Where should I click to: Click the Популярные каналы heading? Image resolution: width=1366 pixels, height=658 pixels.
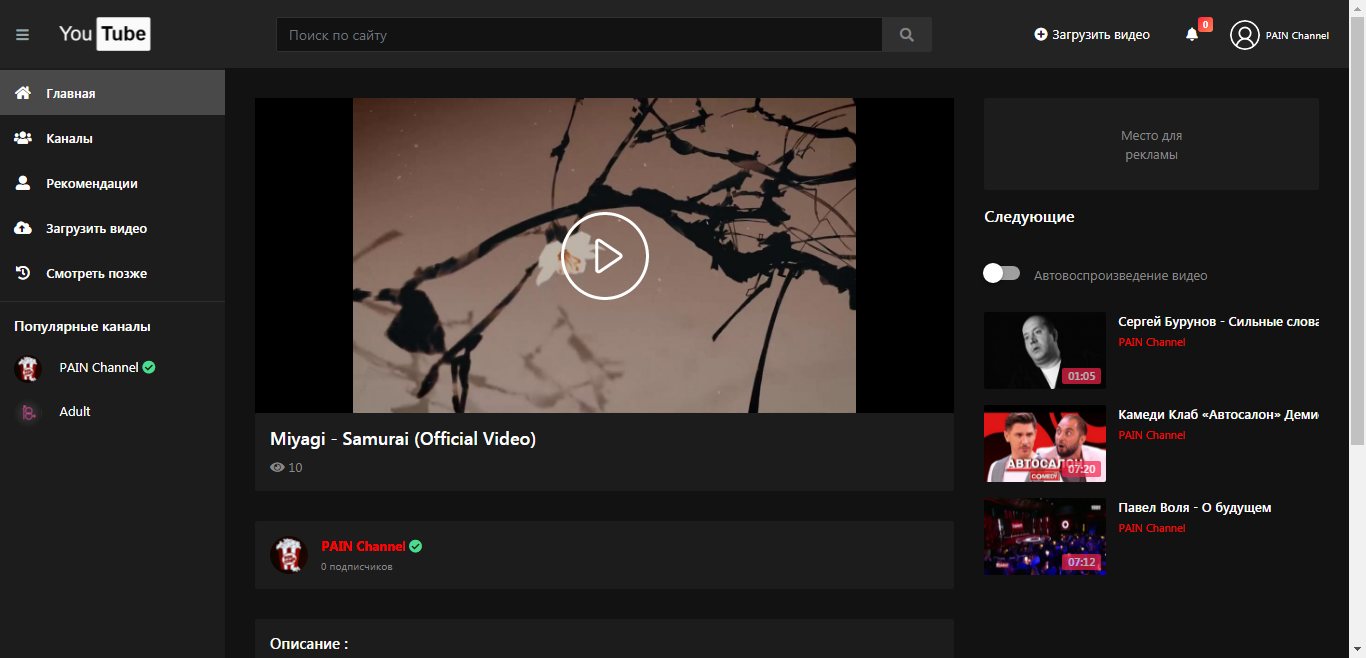(82, 326)
